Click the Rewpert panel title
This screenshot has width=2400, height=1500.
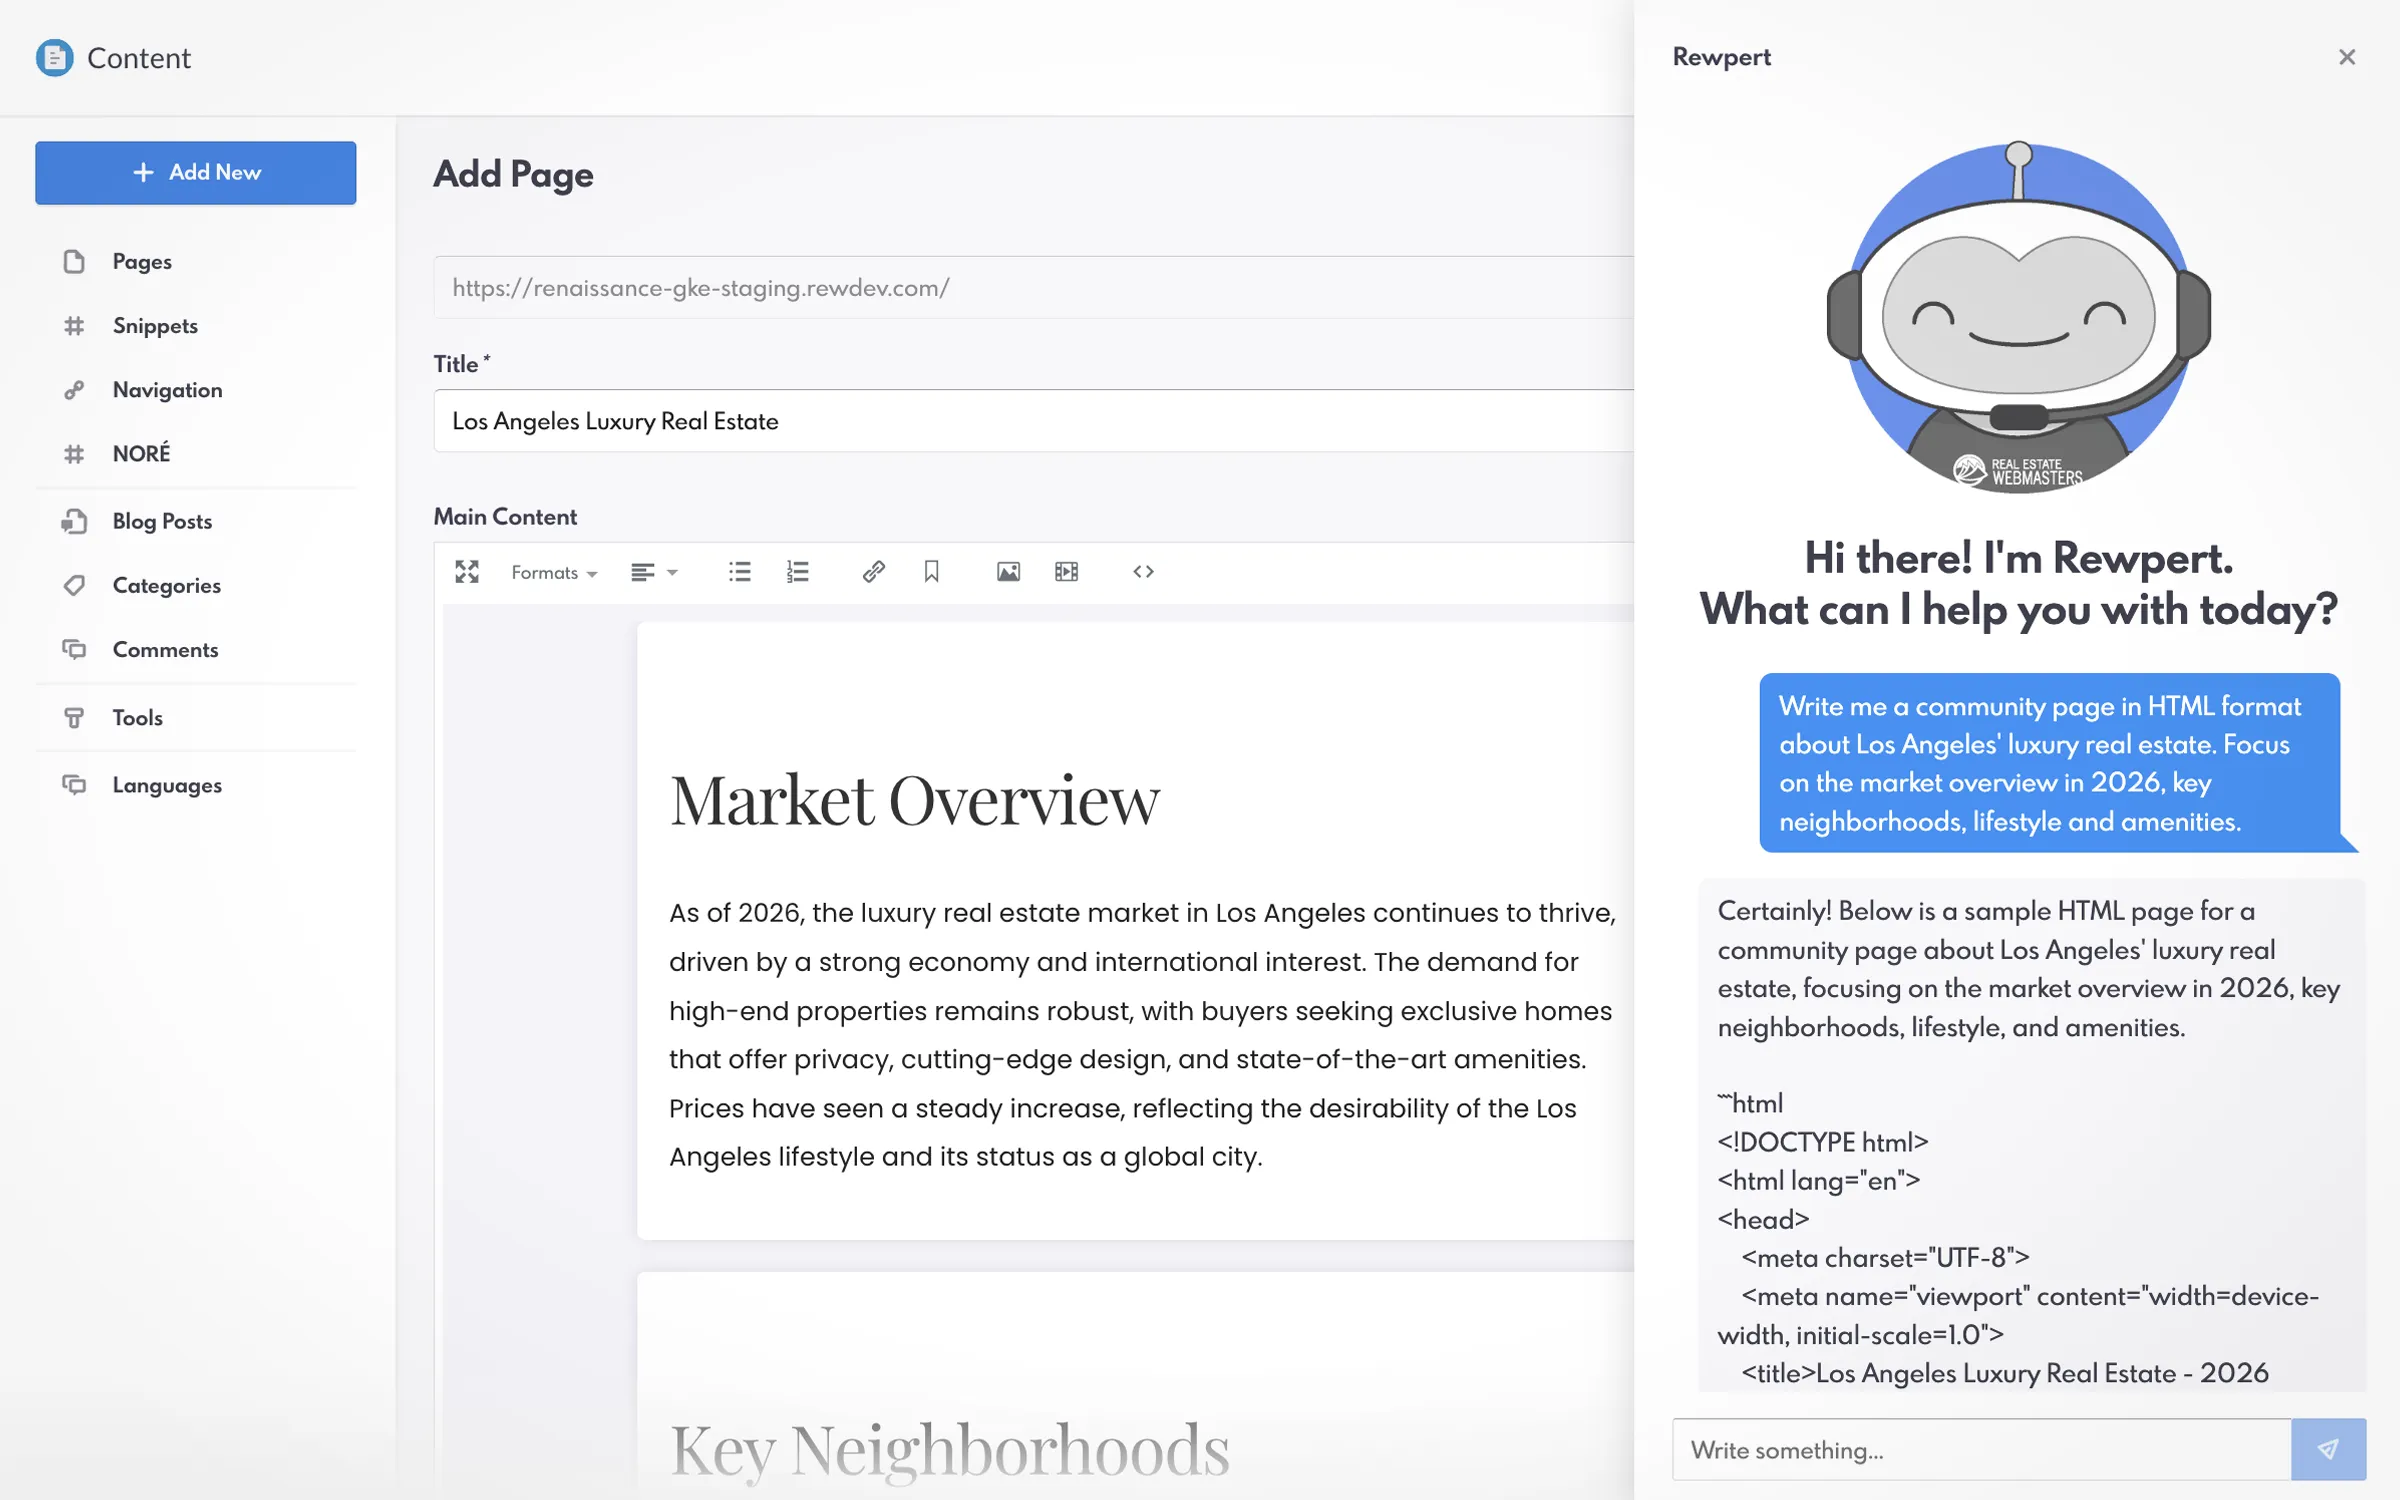pyautogui.click(x=1721, y=57)
